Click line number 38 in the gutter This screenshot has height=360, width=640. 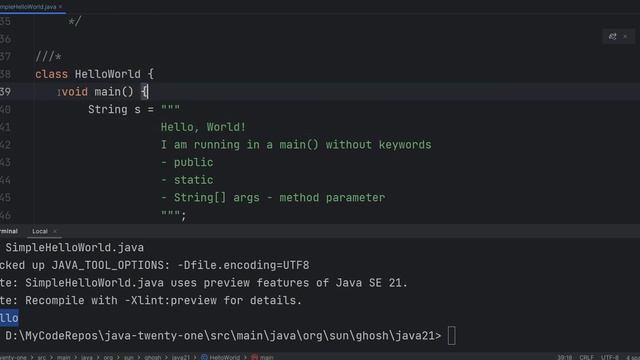(5, 74)
